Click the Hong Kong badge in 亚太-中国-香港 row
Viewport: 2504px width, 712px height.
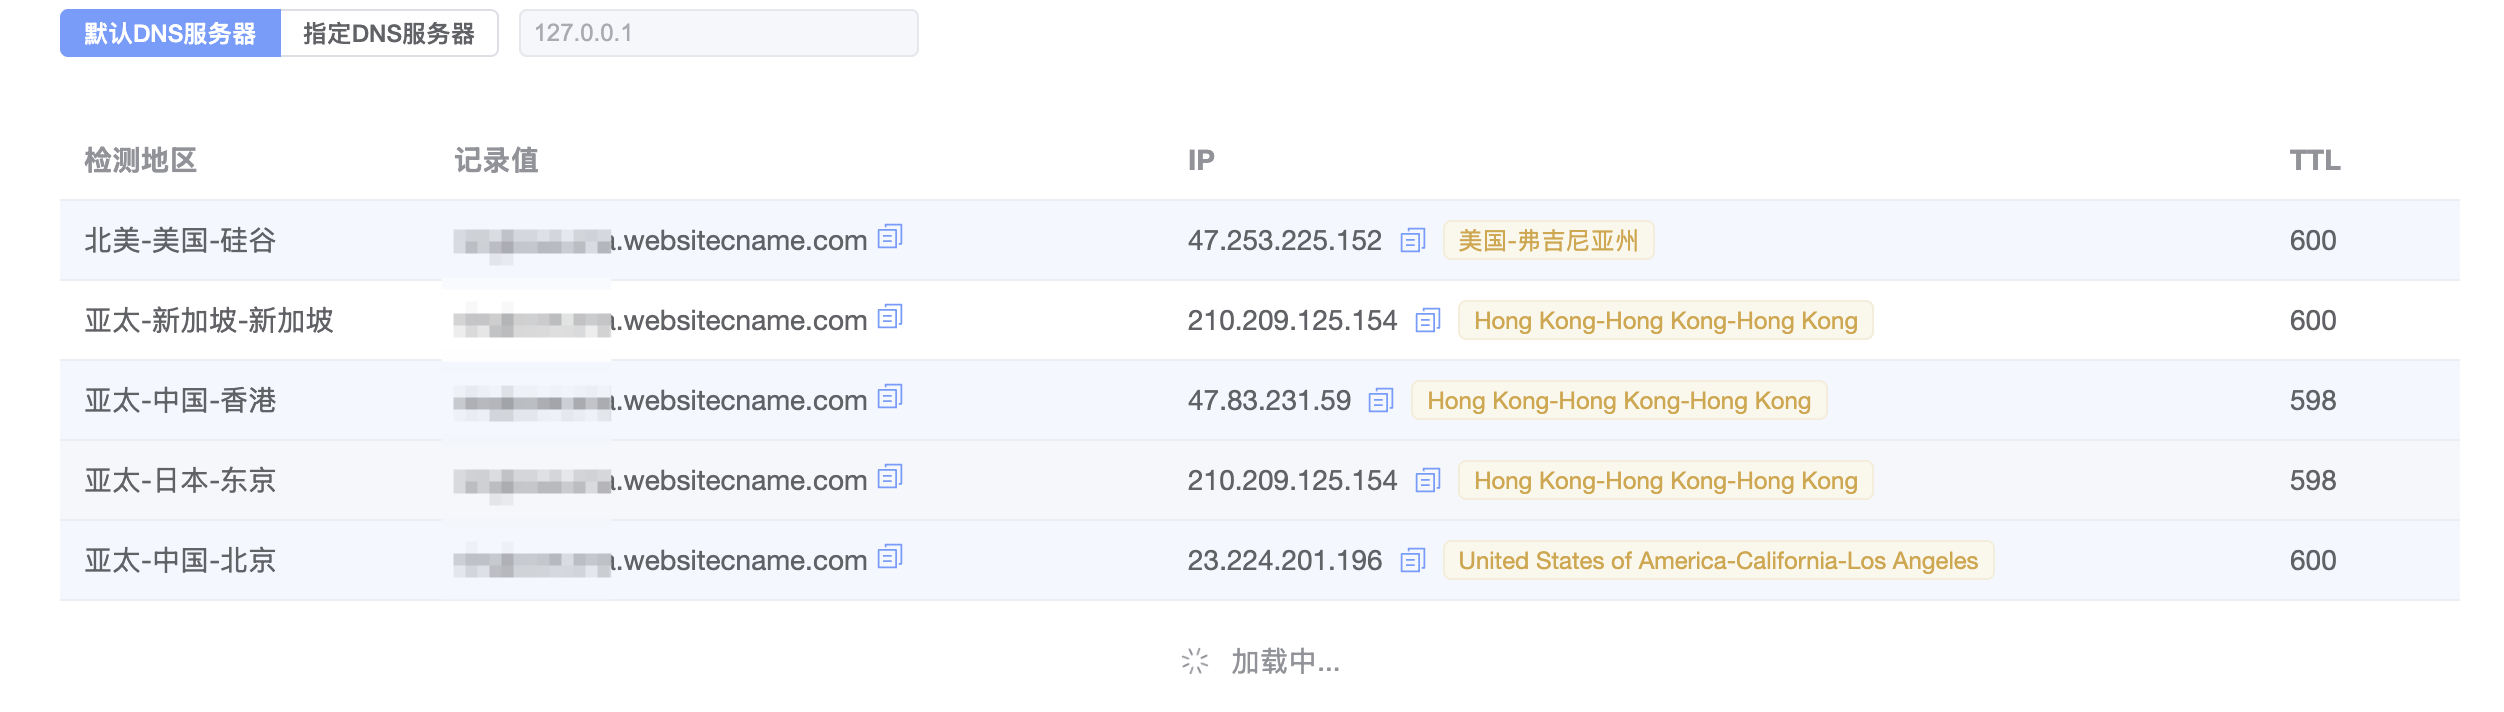coord(1617,400)
